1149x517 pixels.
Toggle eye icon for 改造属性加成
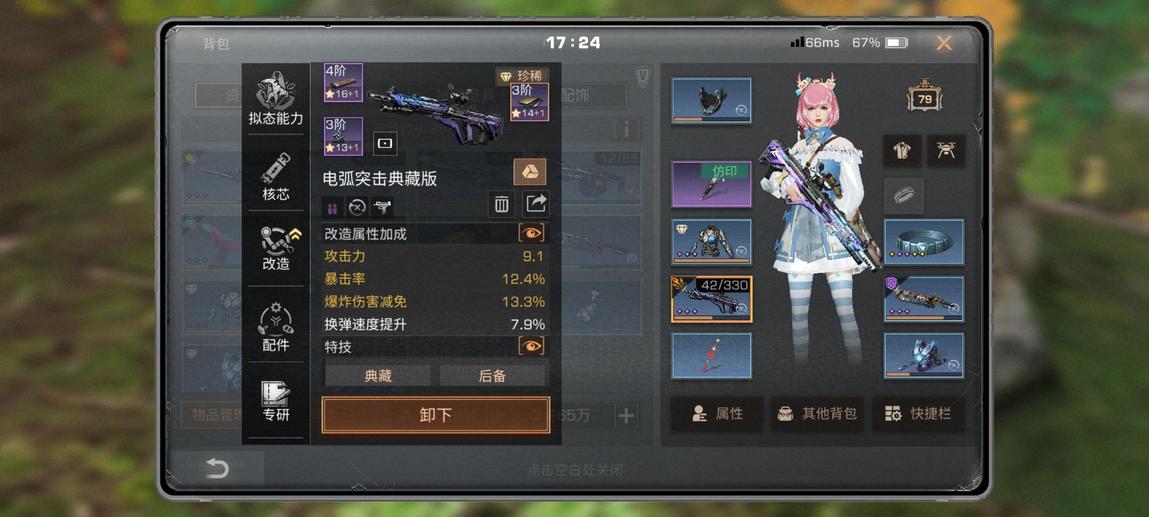point(532,233)
